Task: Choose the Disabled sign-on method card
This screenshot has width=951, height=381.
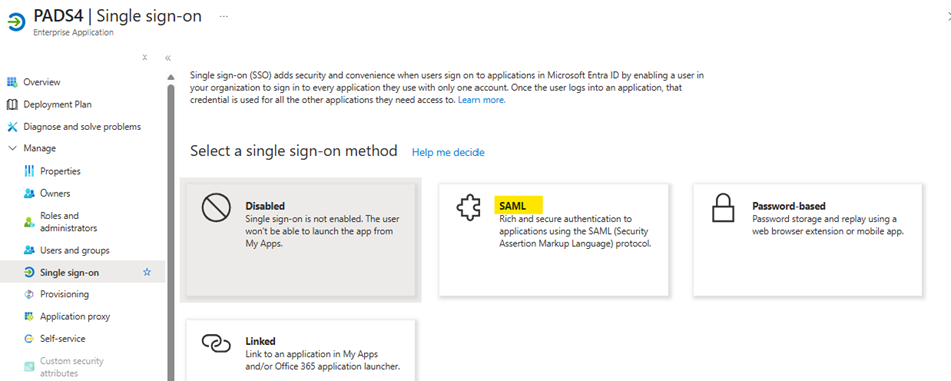Action: pyautogui.click(x=301, y=240)
